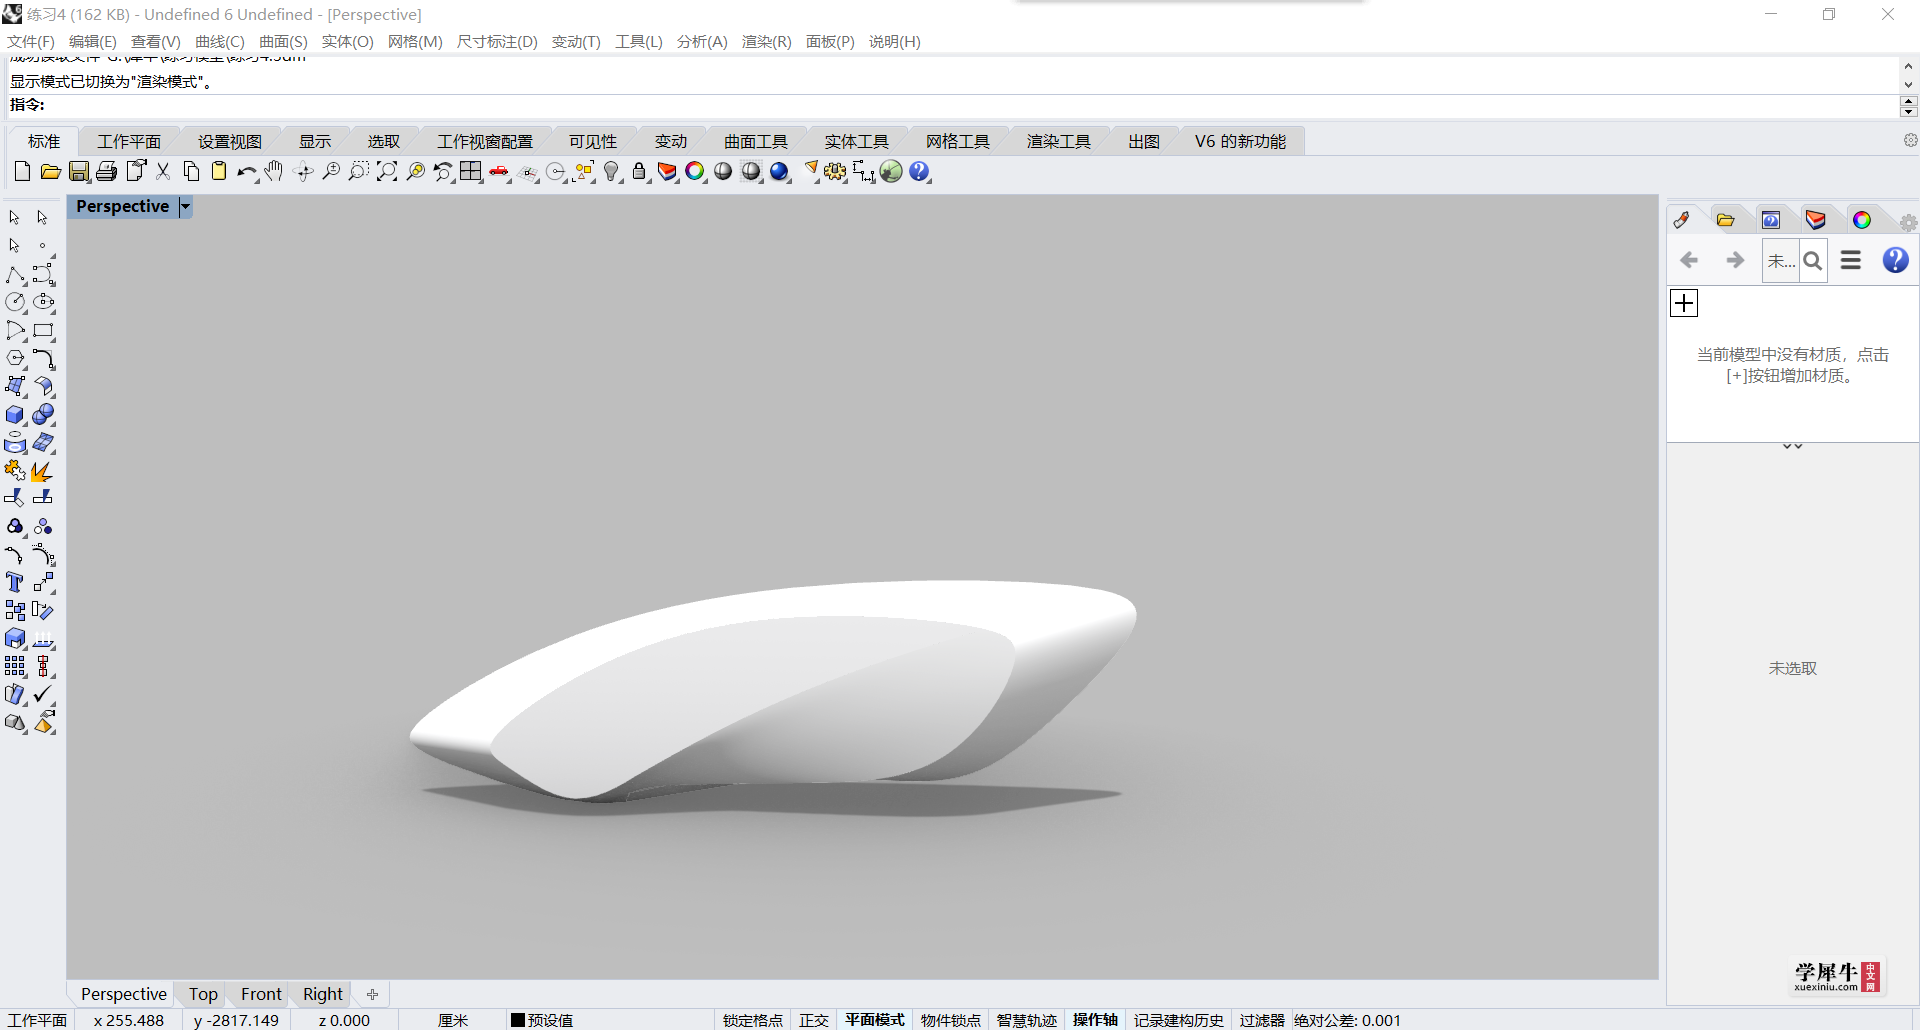The width and height of the screenshot is (1920, 1030).
Task: Open Layers via toolbar layer icon
Action: pyautogui.click(x=667, y=172)
